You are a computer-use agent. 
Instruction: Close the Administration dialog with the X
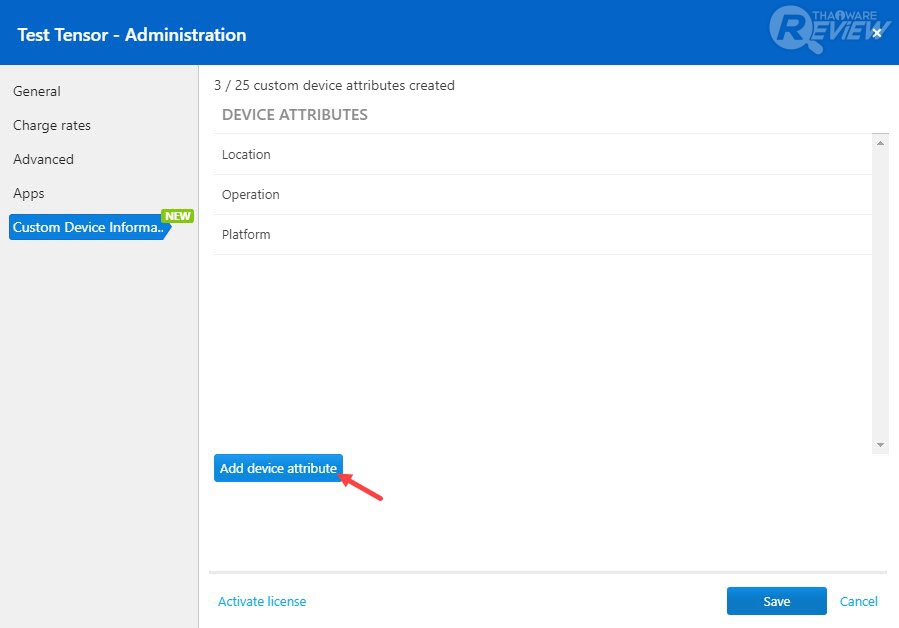pyautogui.click(x=877, y=33)
